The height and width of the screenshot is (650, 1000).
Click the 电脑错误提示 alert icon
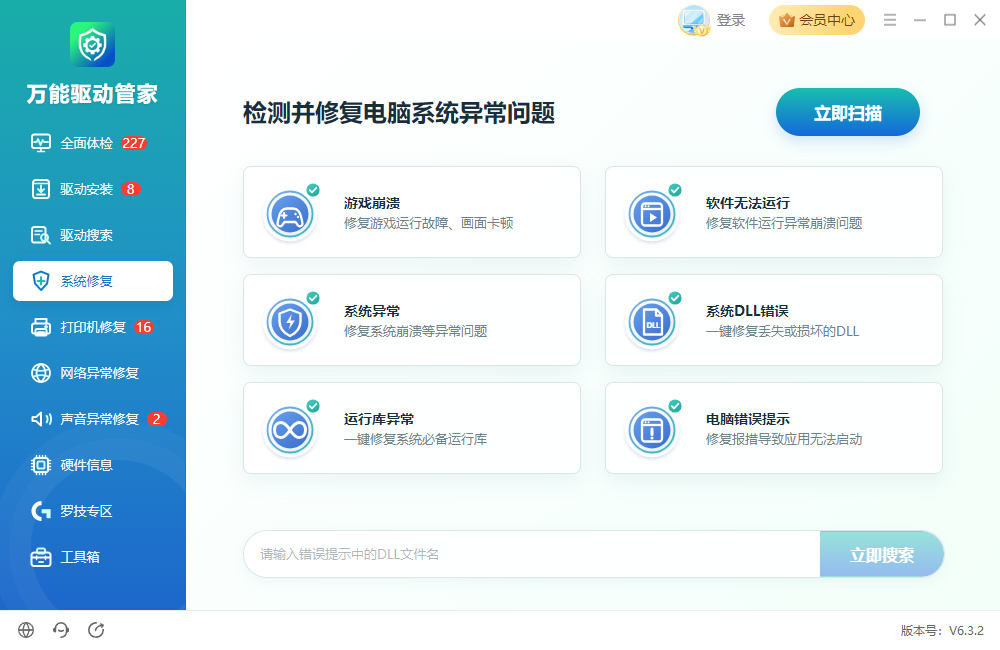tap(652, 431)
